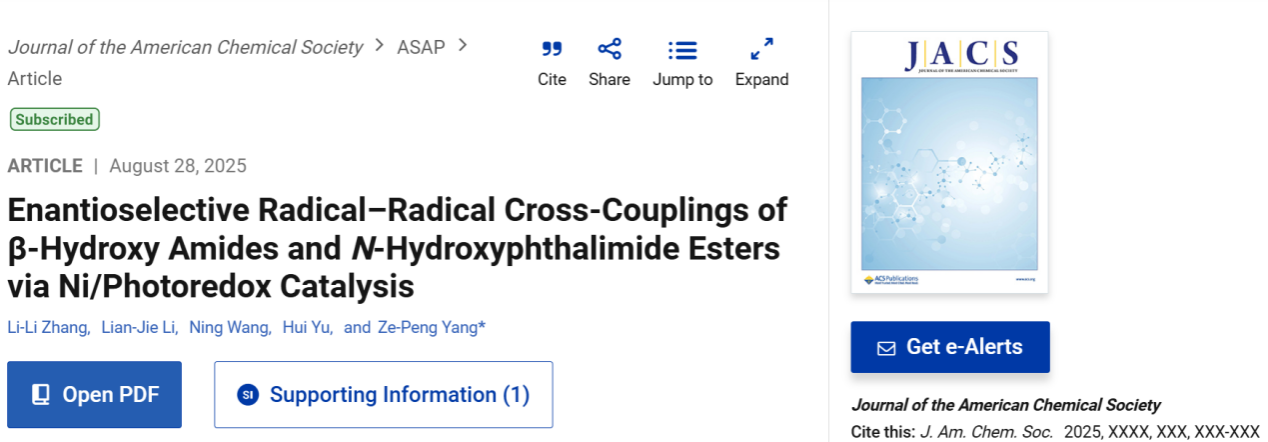Click the PDF document icon
1268x442 pixels.
click(41, 395)
